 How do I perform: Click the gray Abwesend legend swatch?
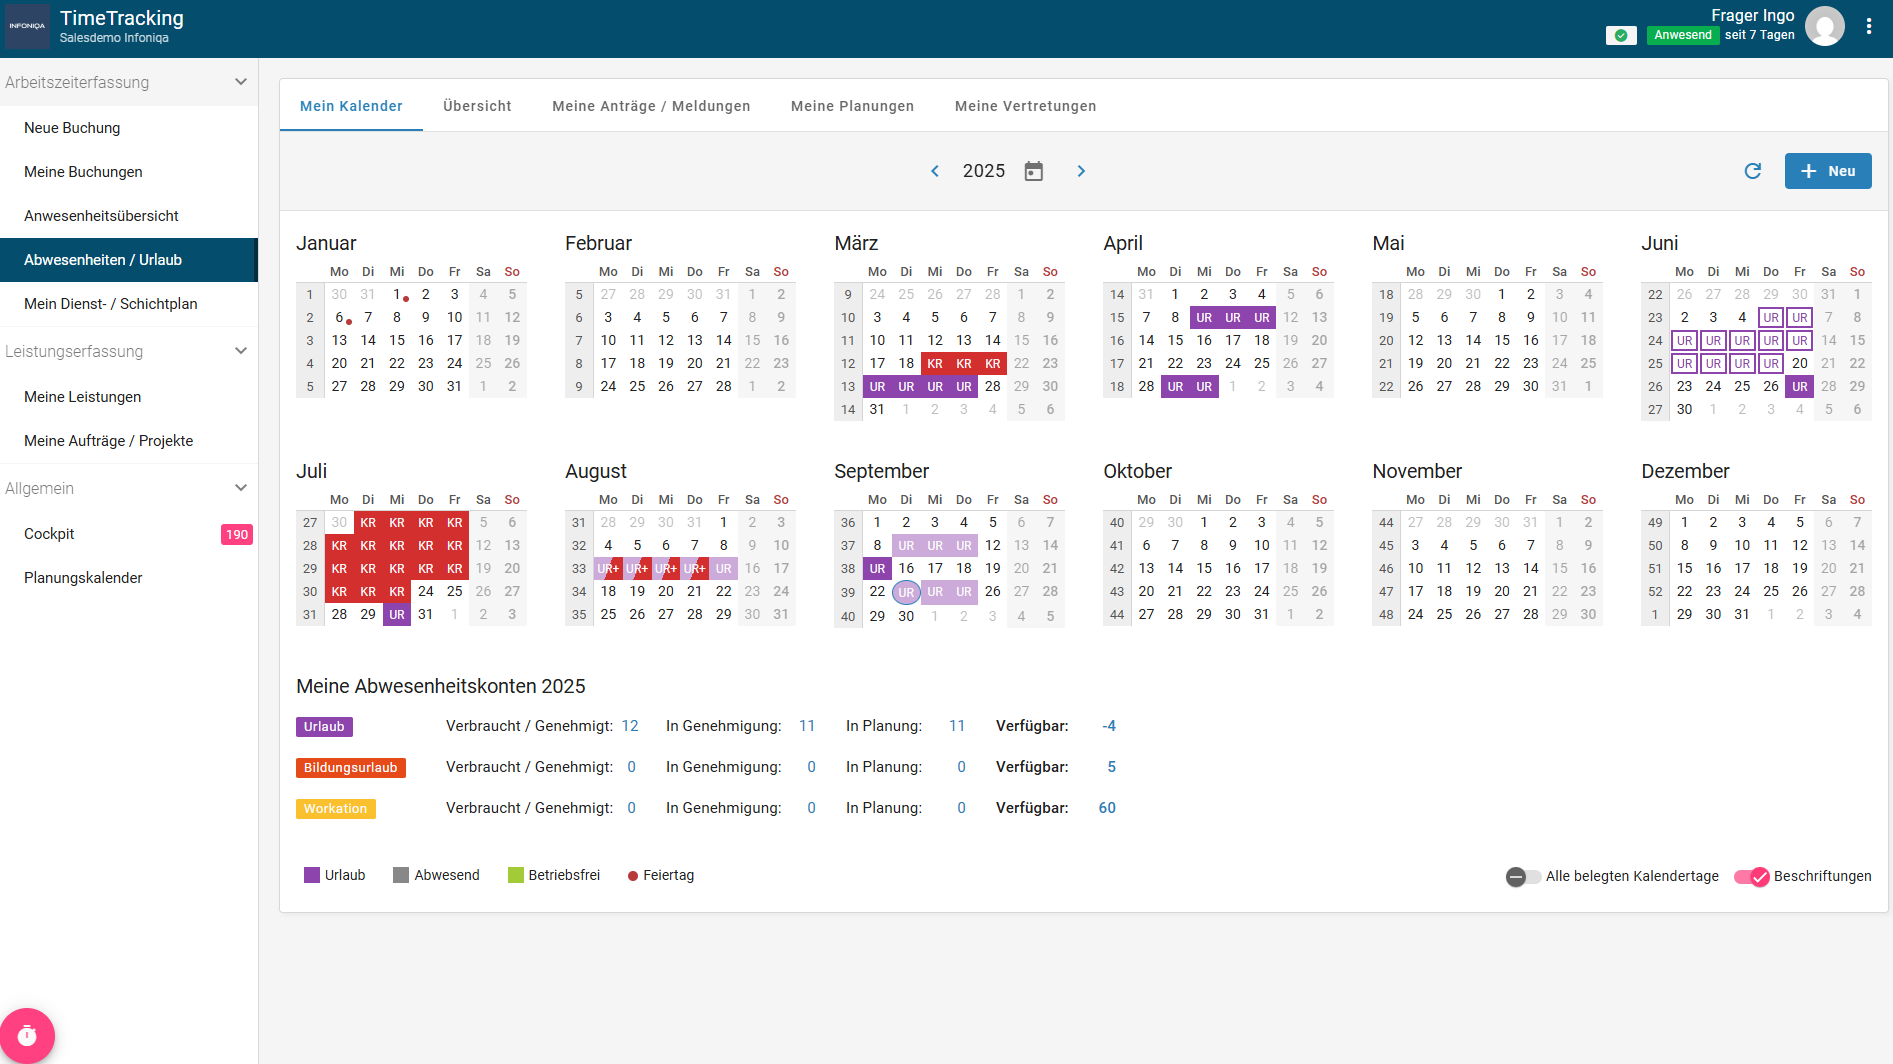tap(401, 875)
